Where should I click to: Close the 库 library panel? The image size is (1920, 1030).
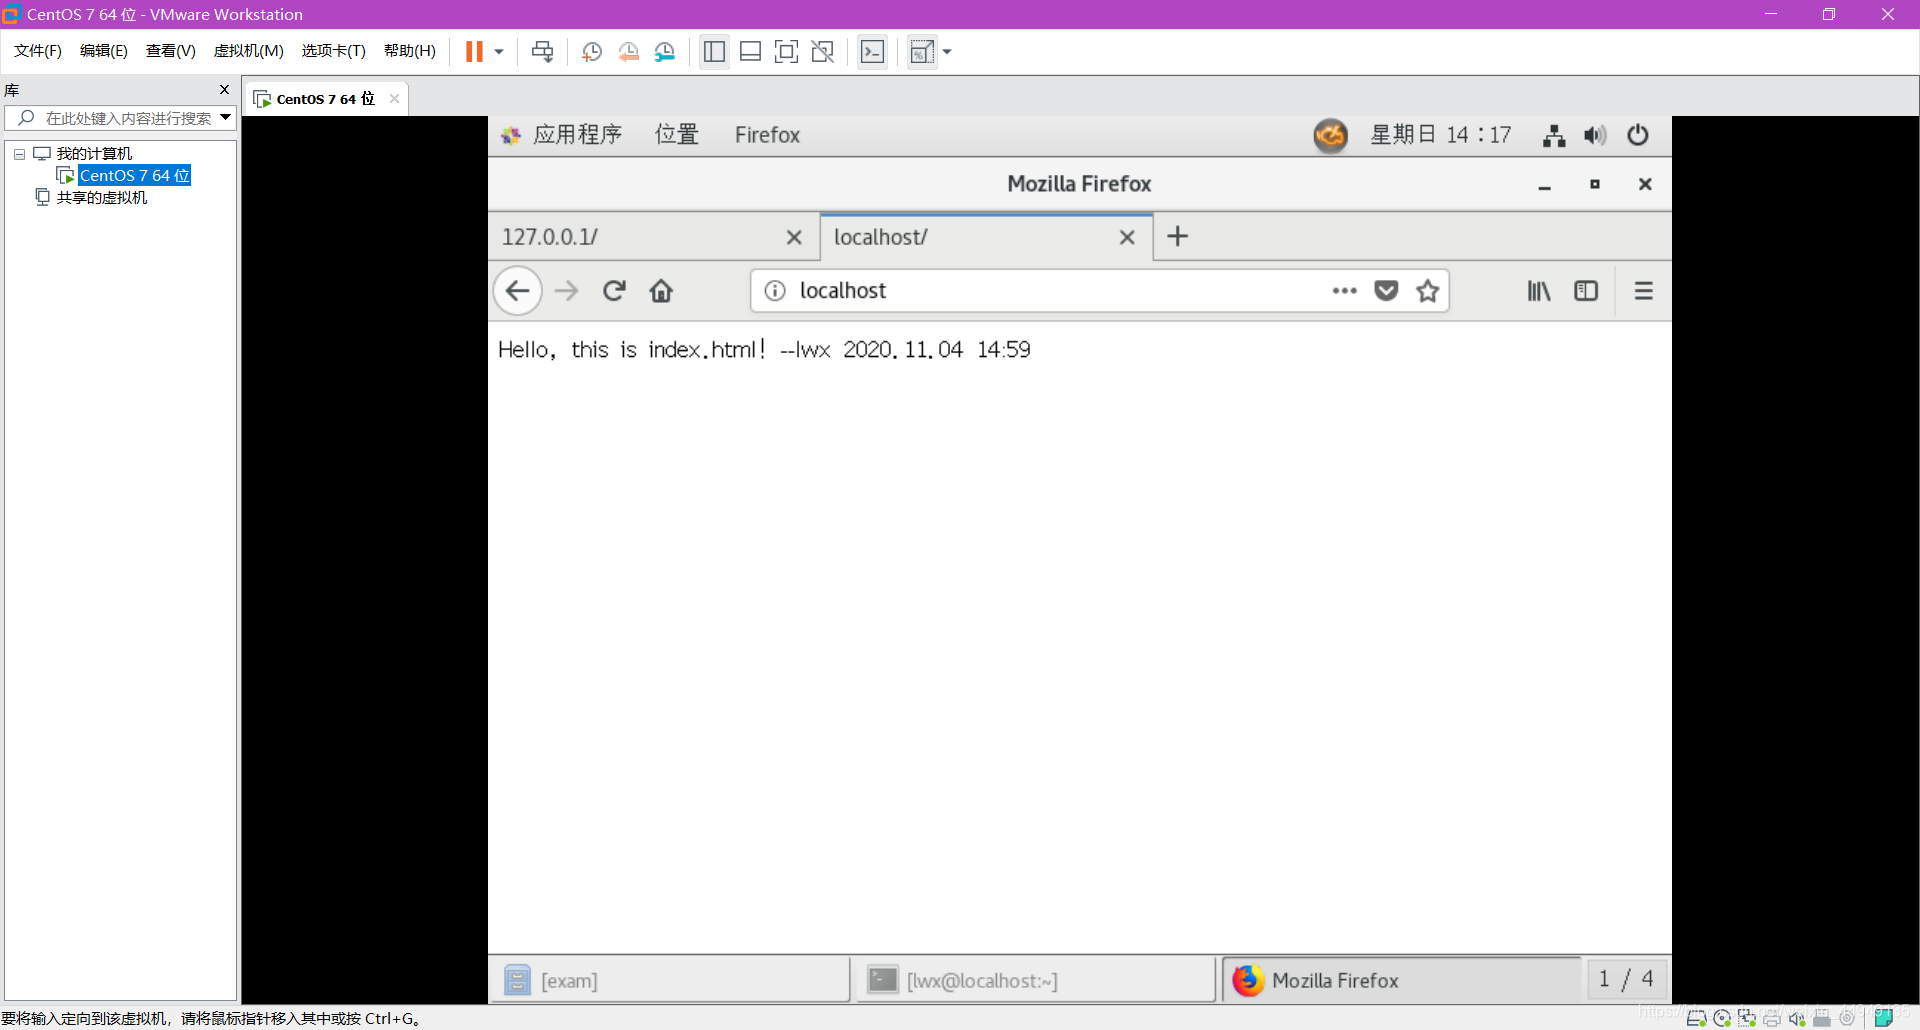point(224,90)
